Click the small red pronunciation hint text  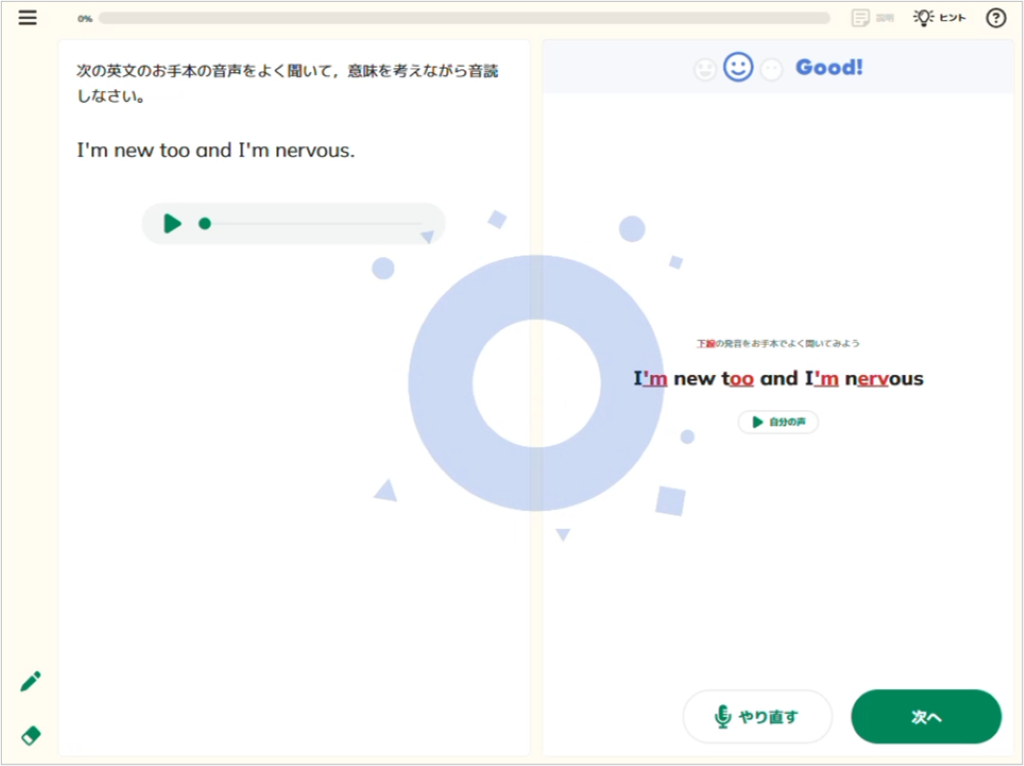[x=778, y=343]
